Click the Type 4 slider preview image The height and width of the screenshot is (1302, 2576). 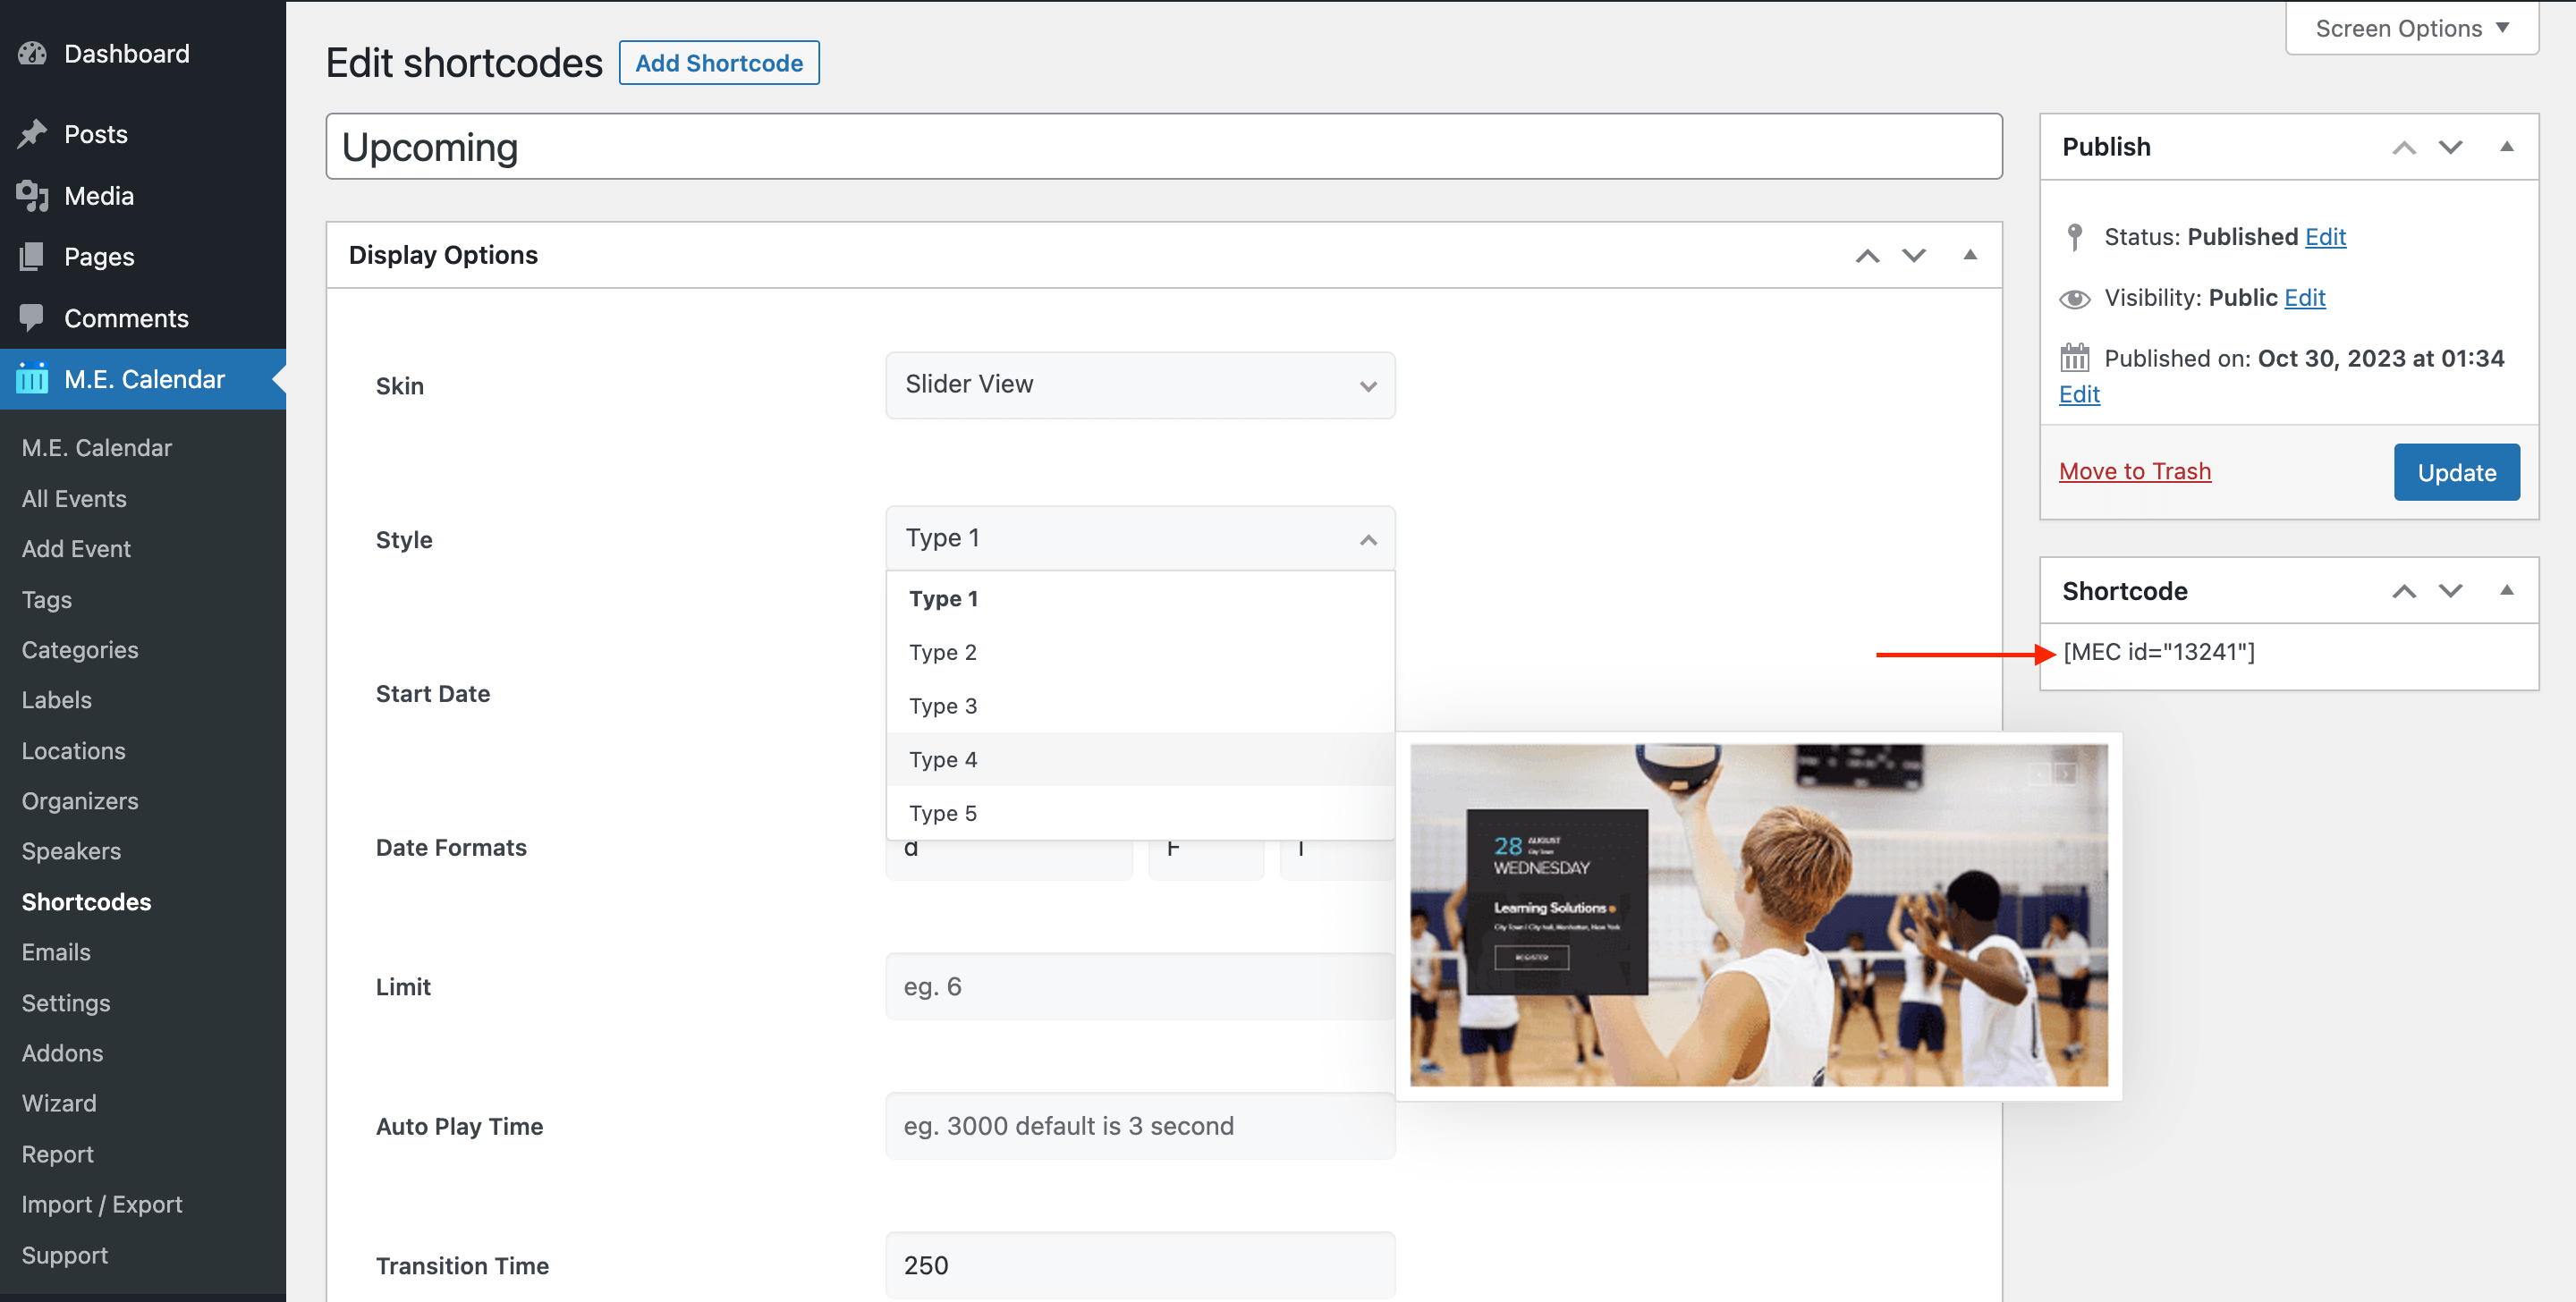[1758, 915]
